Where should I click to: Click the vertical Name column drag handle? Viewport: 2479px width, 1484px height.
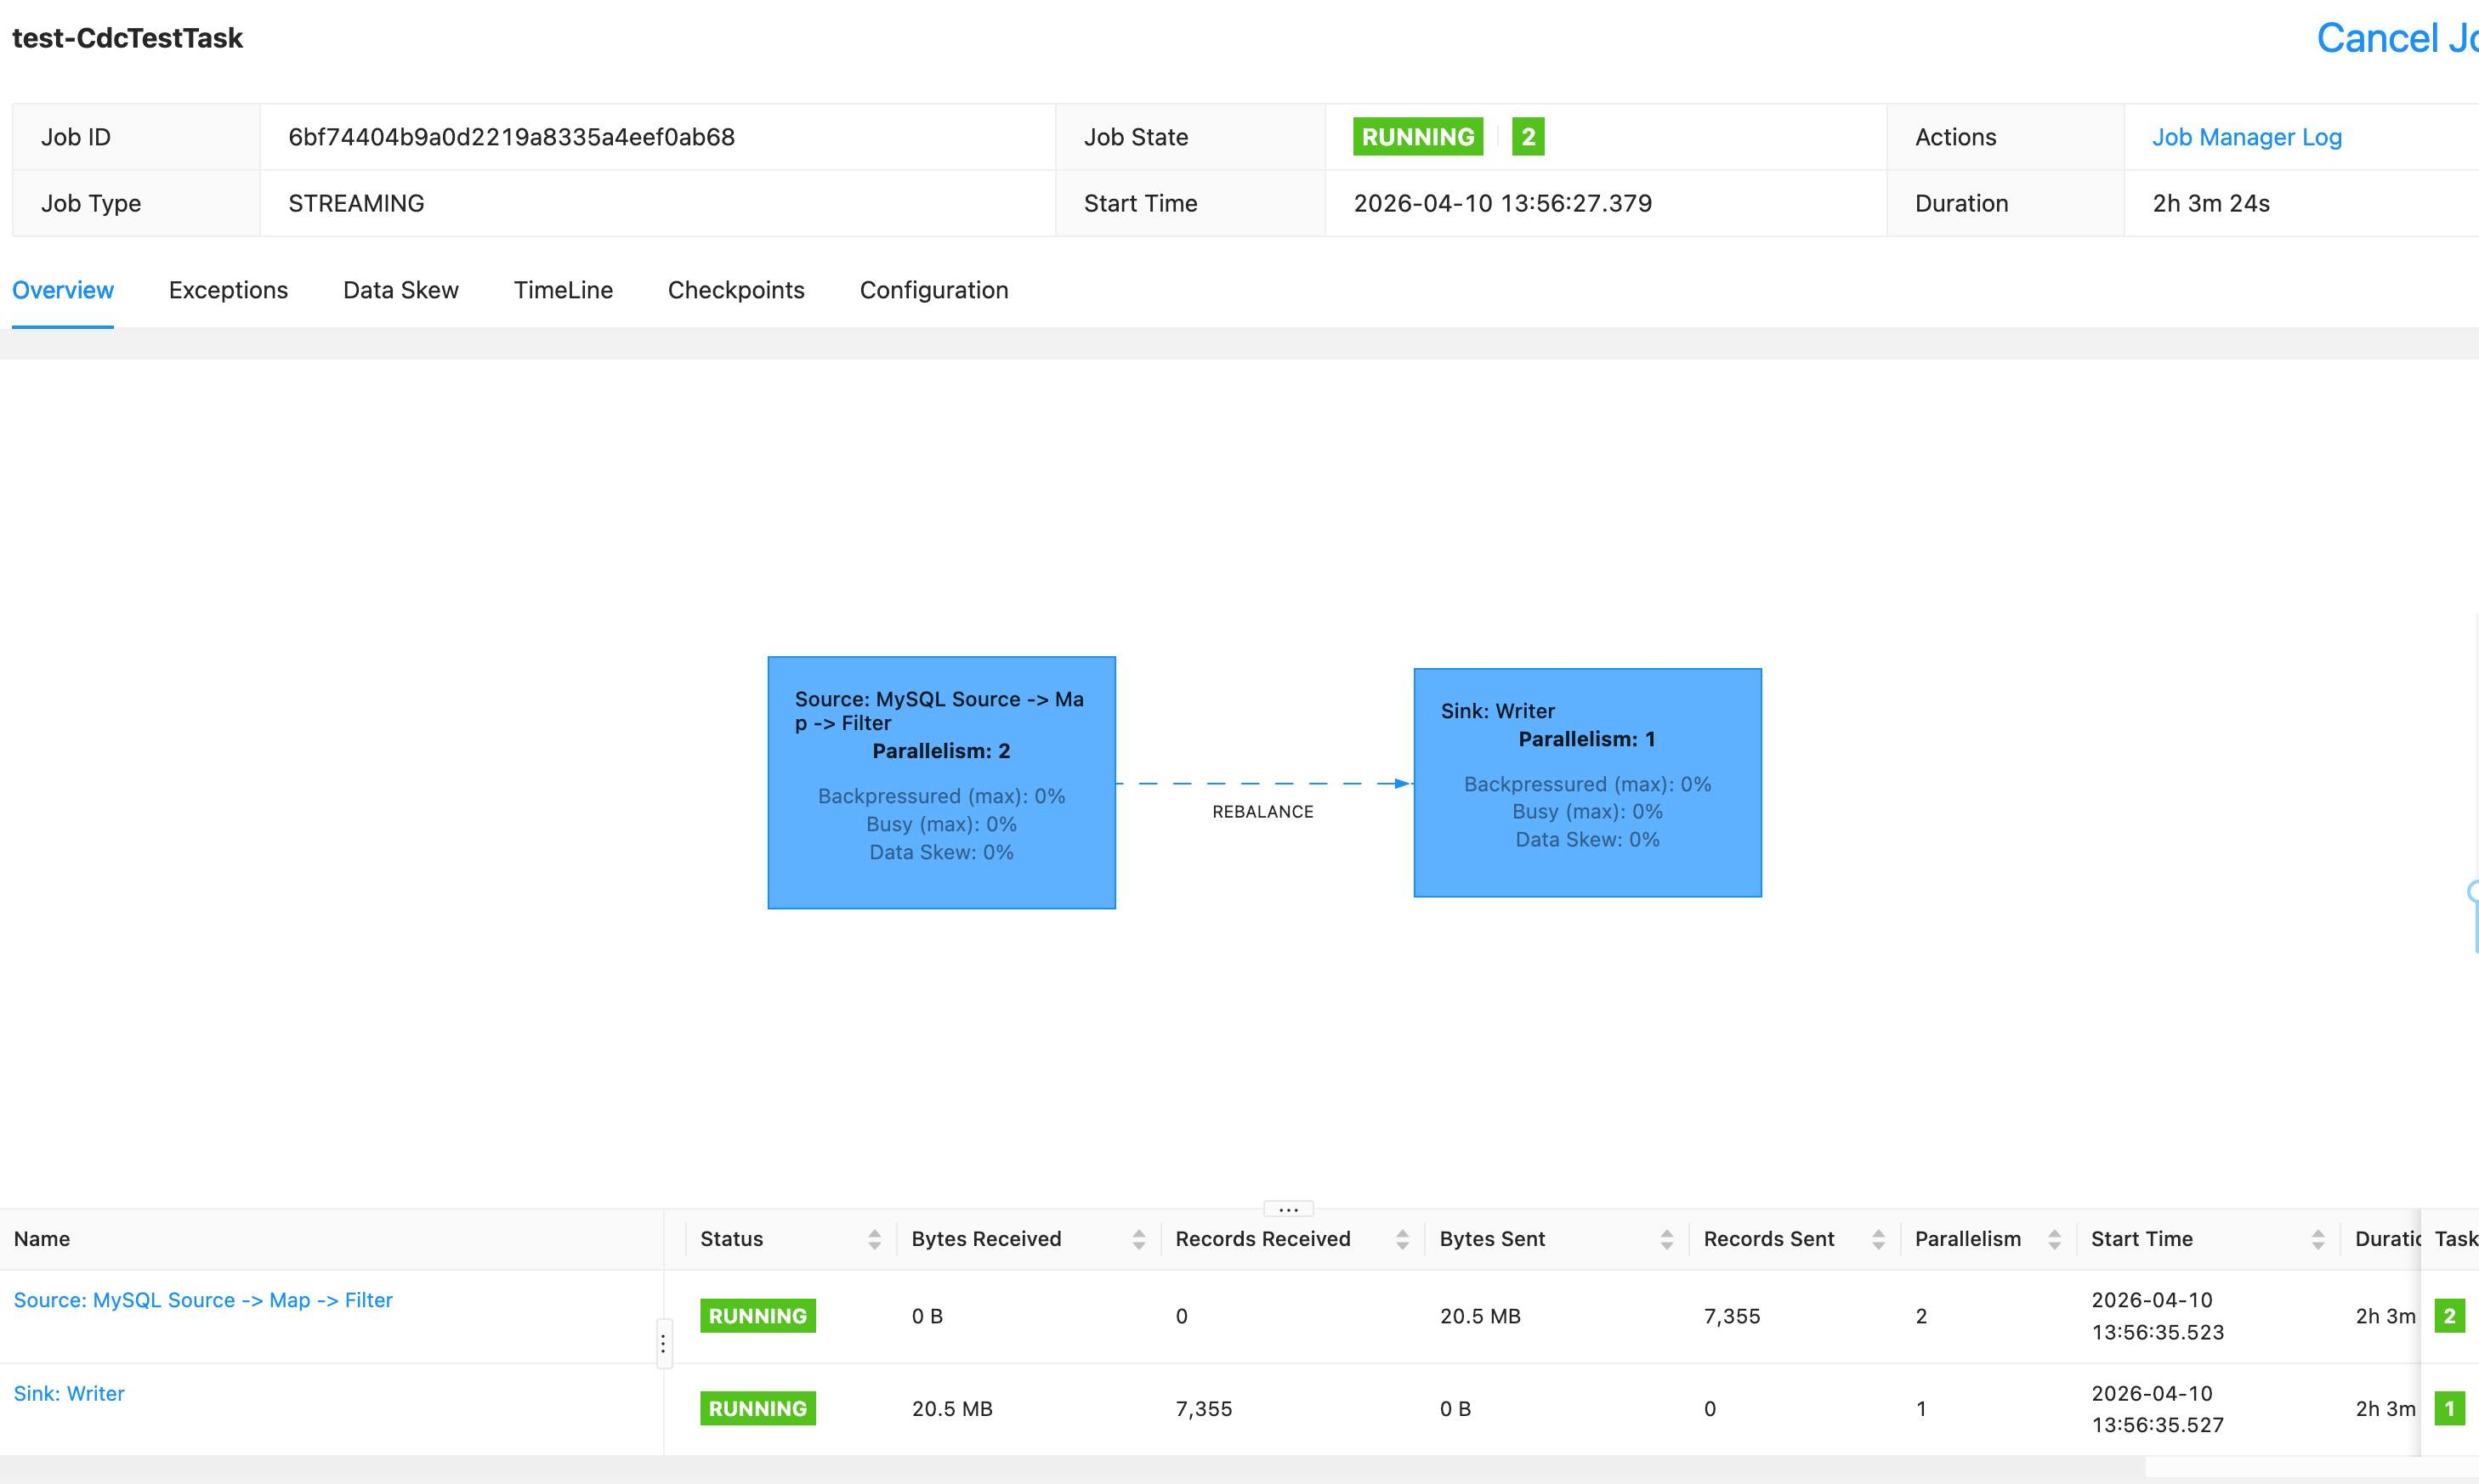pyautogui.click(x=663, y=1343)
